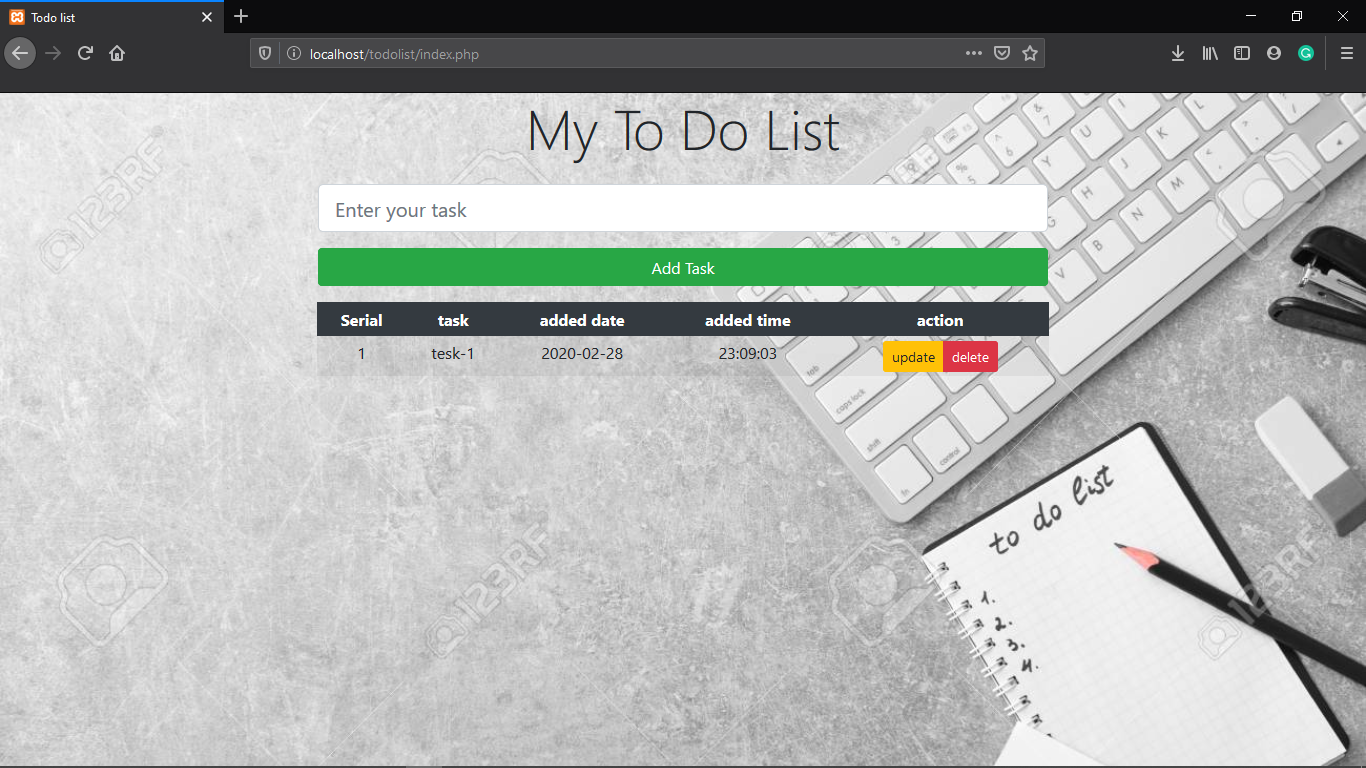This screenshot has height=768, width=1366.
Task: Bookmark this page with star icon
Action: (1030, 54)
